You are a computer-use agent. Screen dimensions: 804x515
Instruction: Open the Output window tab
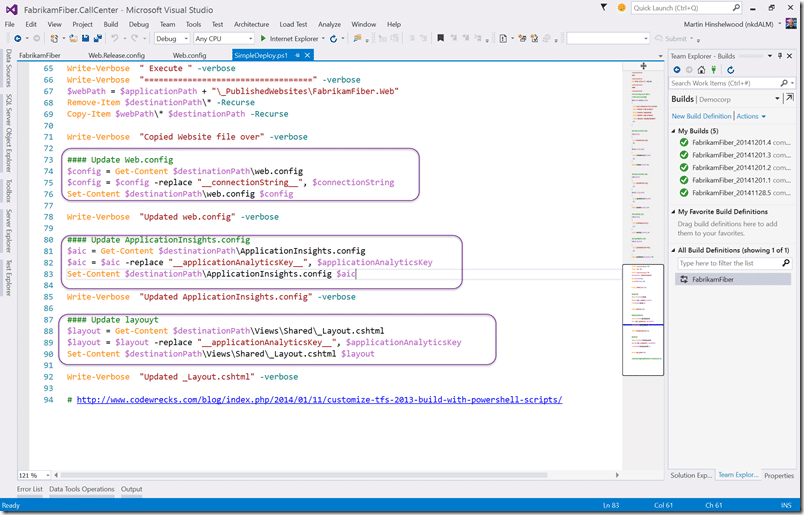click(132, 489)
